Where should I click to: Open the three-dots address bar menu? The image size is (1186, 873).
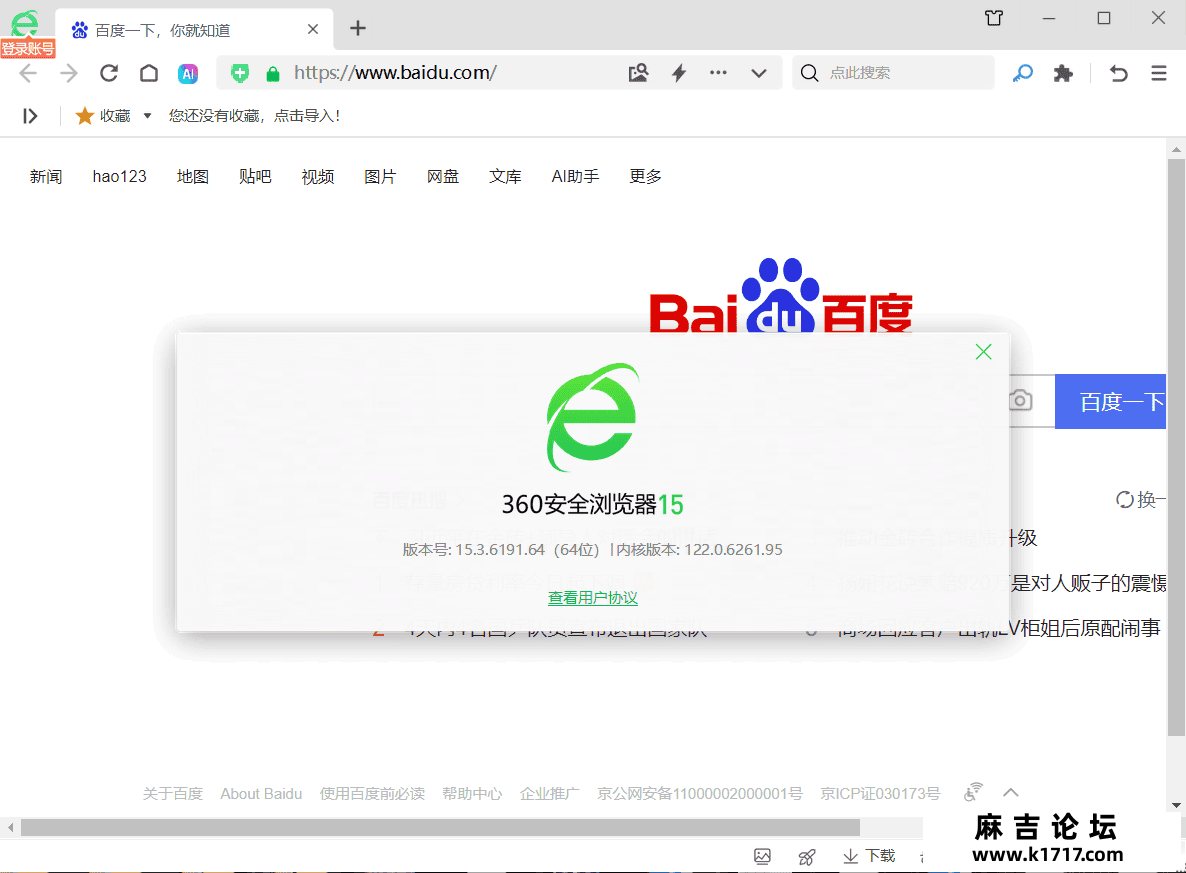point(718,73)
